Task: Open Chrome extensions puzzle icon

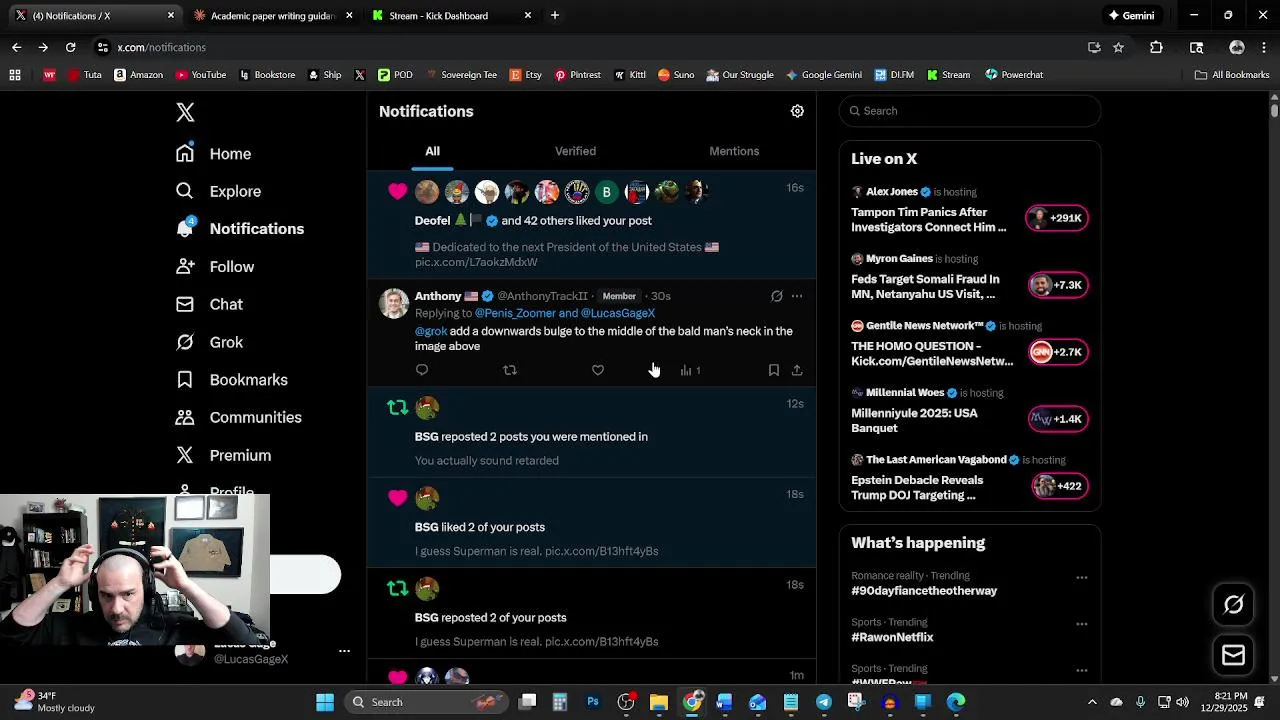Action: pyautogui.click(x=1156, y=47)
